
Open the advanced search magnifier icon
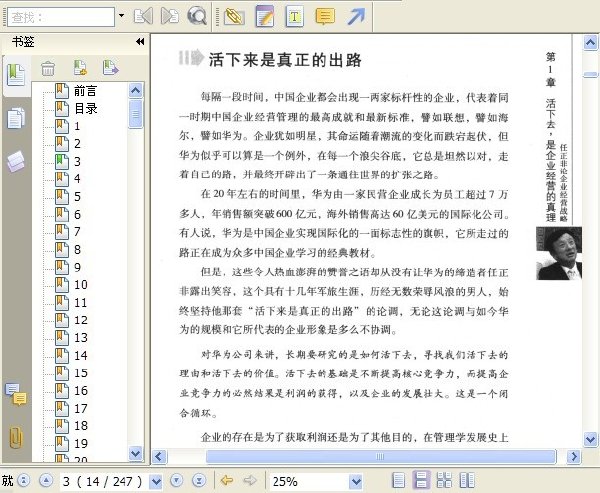click(x=197, y=16)
